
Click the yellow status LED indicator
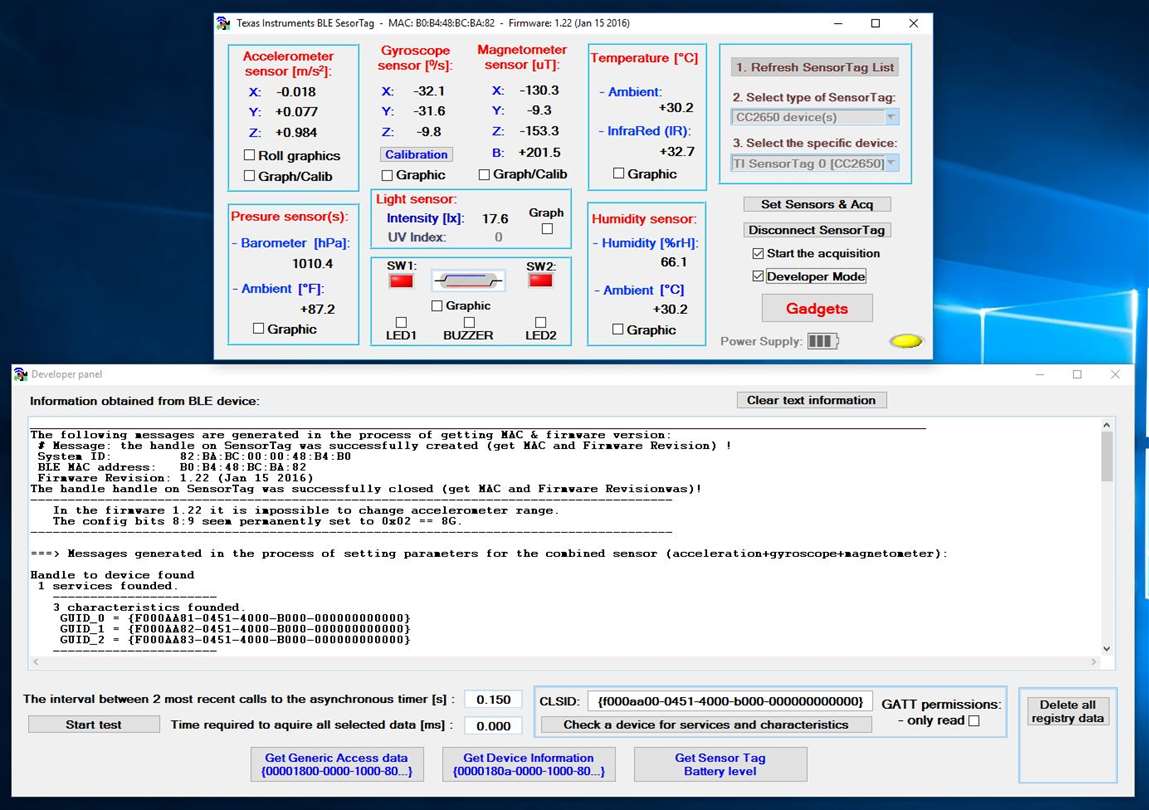[x=906, y=341]
